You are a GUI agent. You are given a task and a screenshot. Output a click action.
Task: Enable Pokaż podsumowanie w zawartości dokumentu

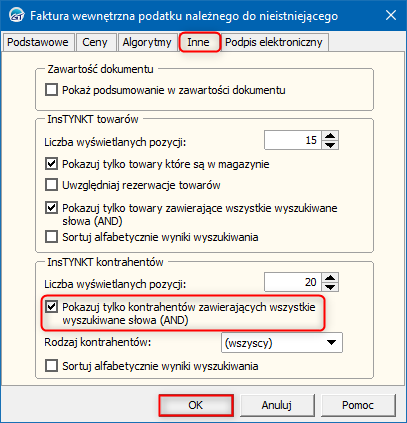coord(51,90)
